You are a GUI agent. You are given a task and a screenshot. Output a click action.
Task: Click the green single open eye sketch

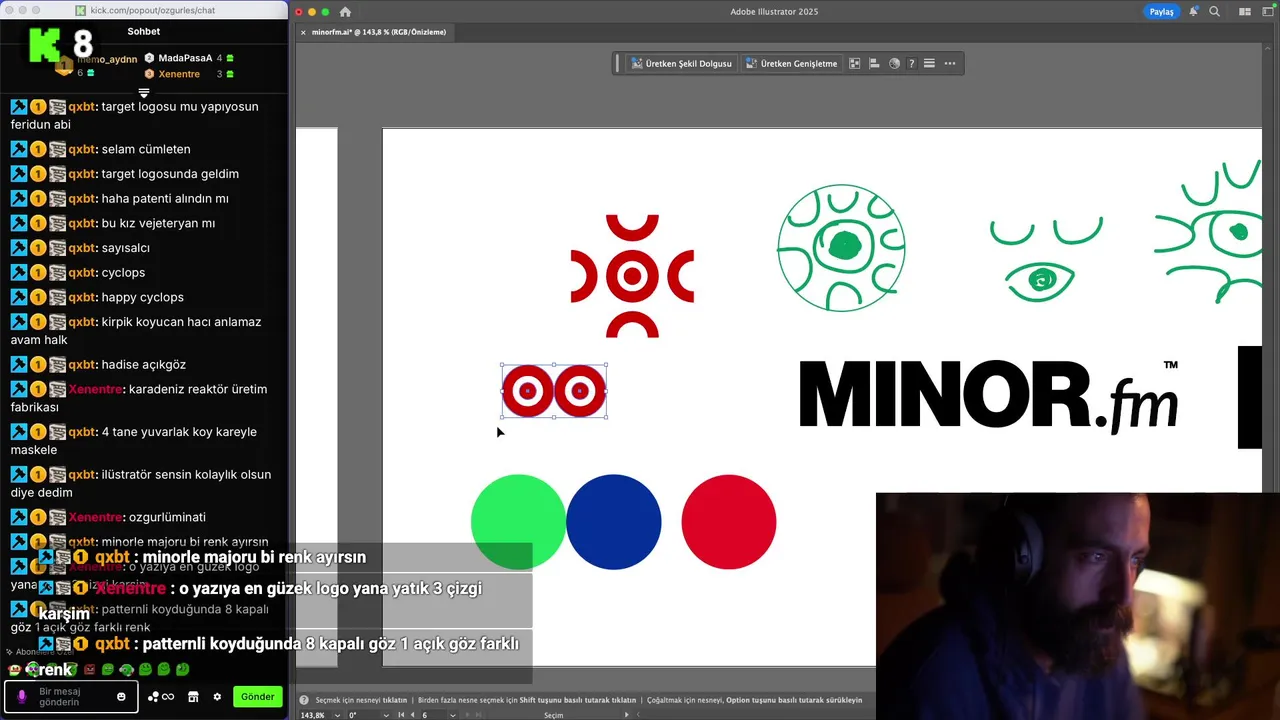click(x=1040, y=282)
